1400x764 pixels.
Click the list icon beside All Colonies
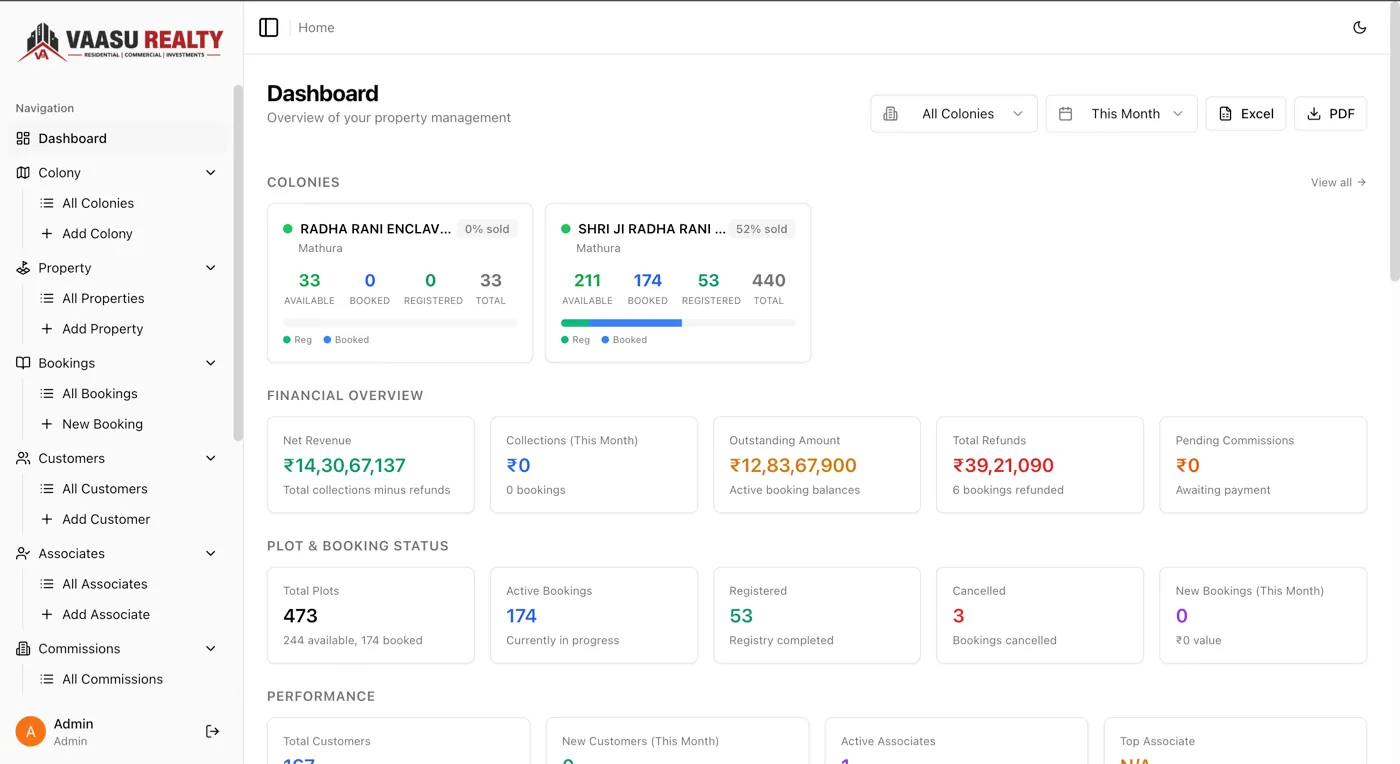[47, 203]
